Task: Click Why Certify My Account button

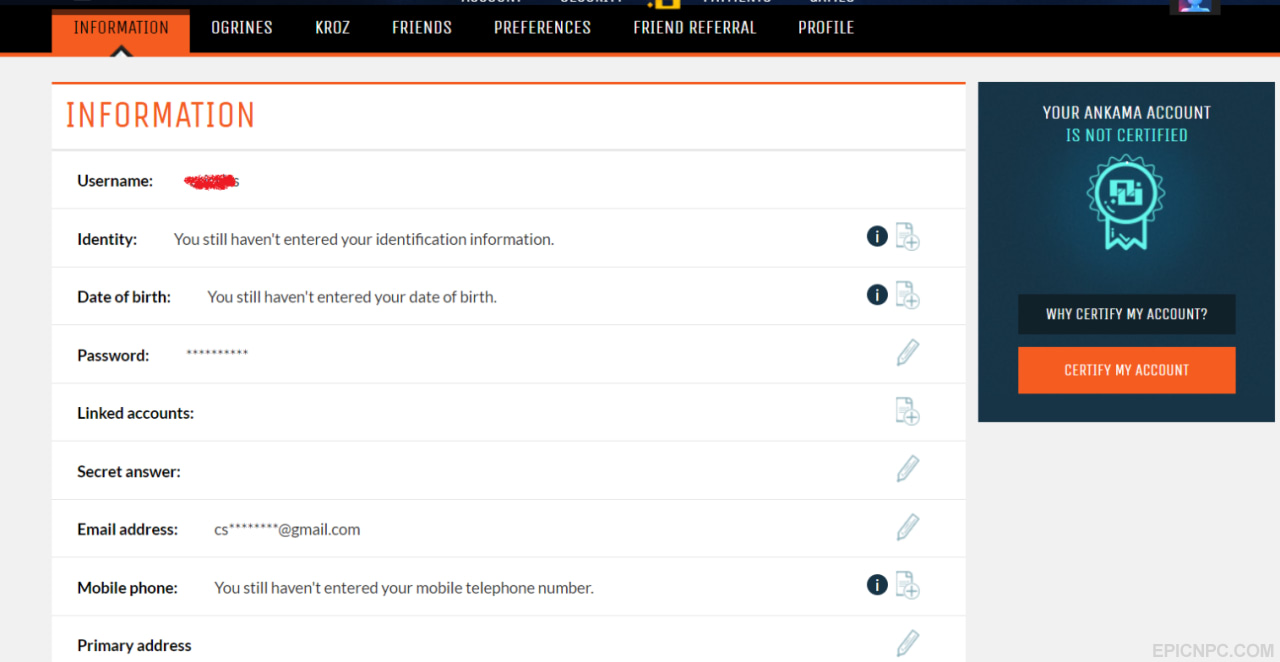Action: click(1127, 314)
